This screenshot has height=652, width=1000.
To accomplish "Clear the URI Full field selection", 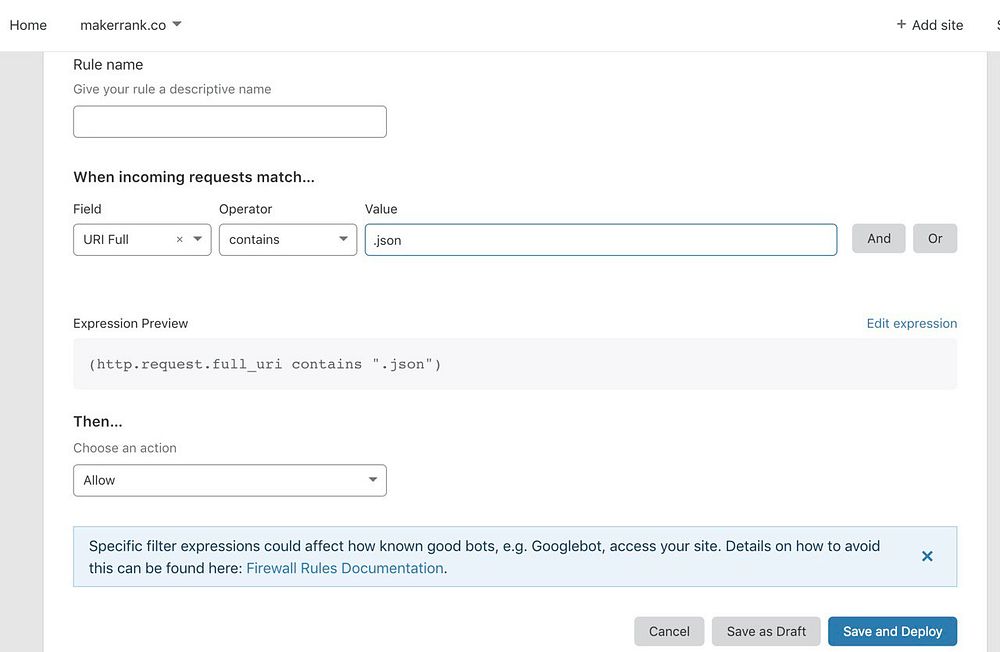I will pos(180,240).
